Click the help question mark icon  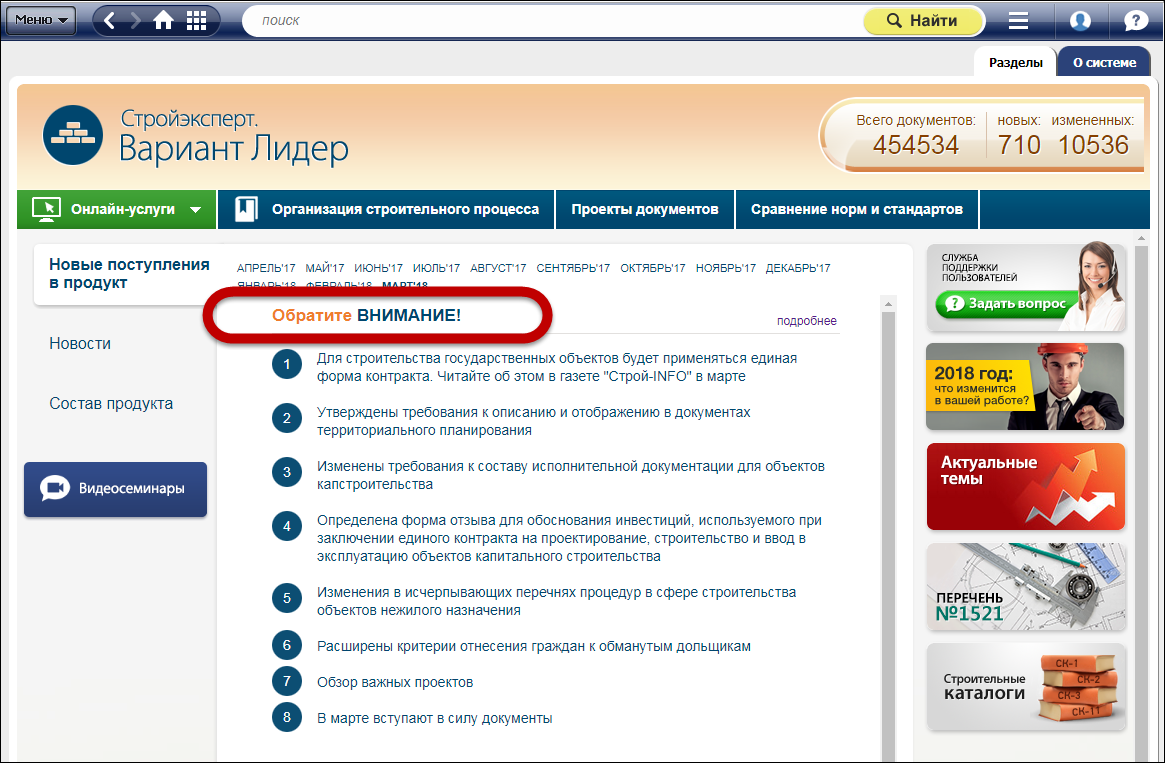pos(1136,21)
